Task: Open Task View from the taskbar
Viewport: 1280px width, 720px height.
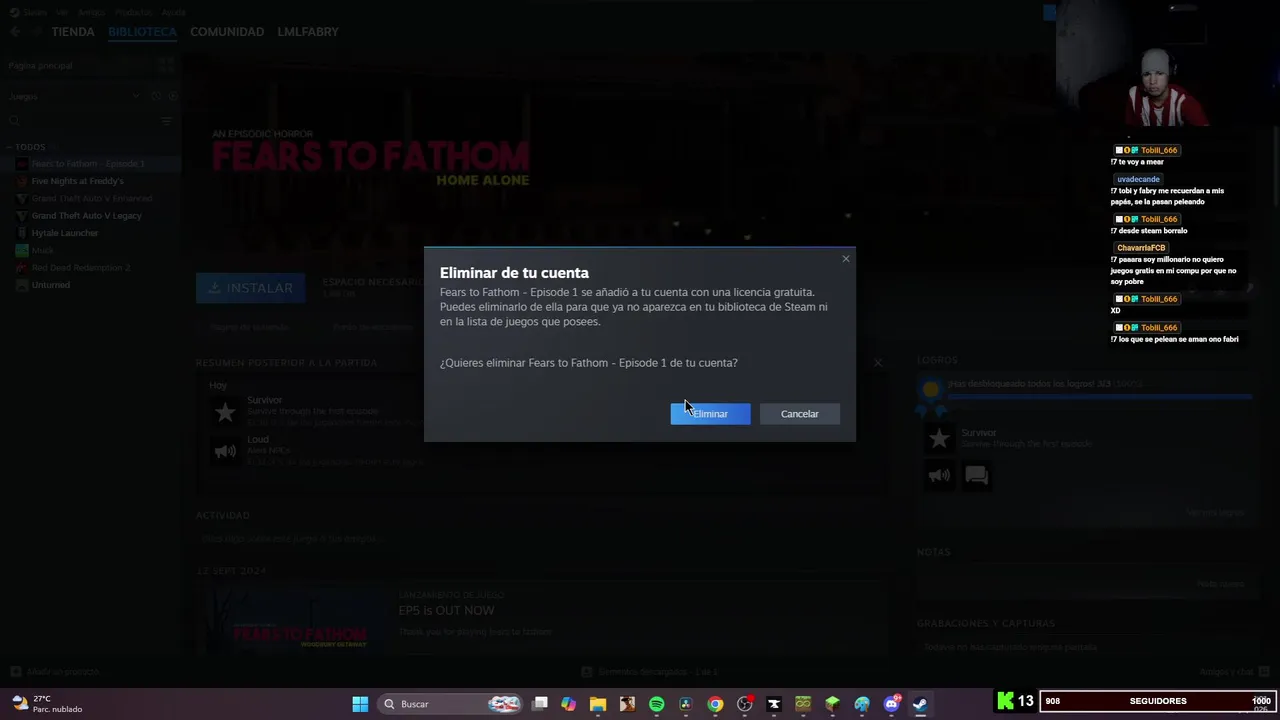Action: [540, 704]
